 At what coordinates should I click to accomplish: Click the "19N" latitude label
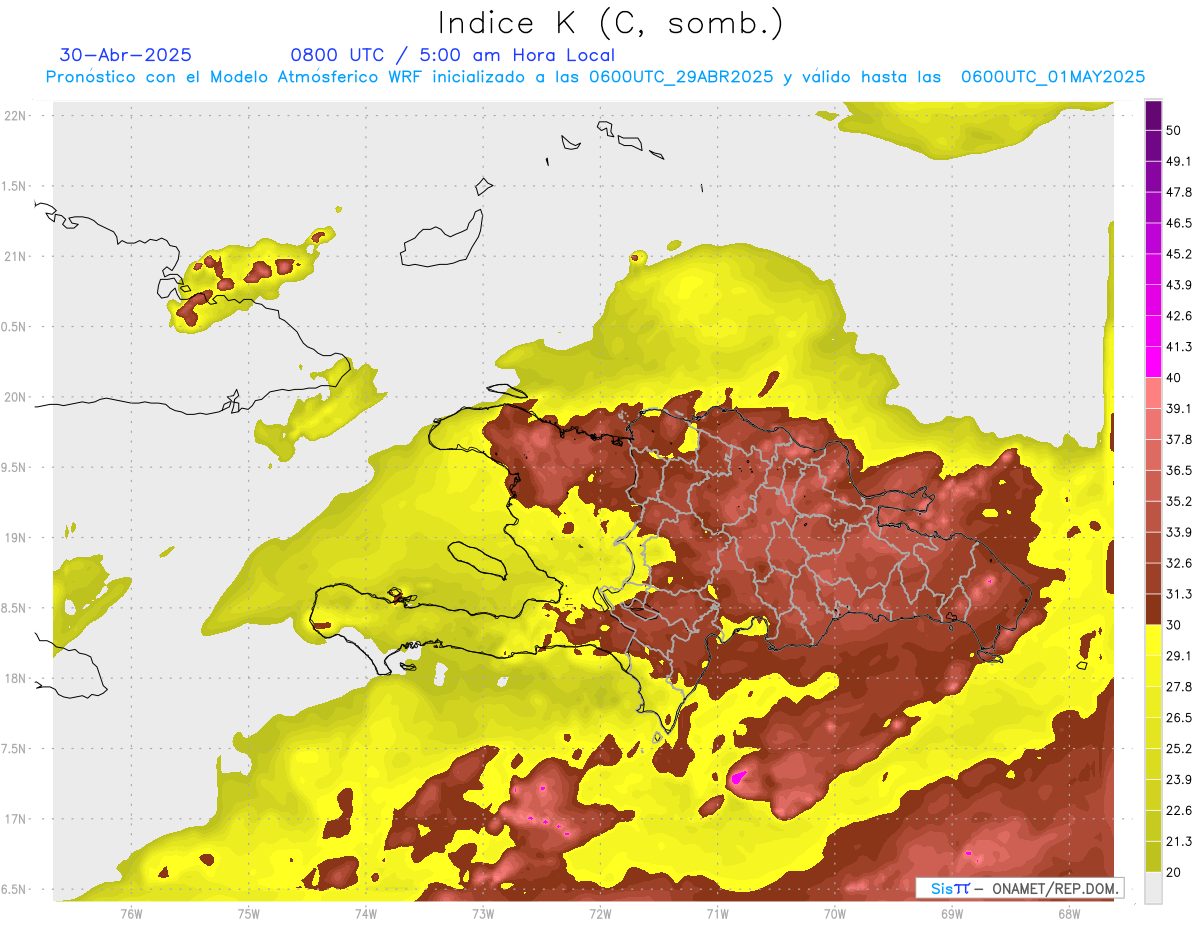(x=15, y=538)
